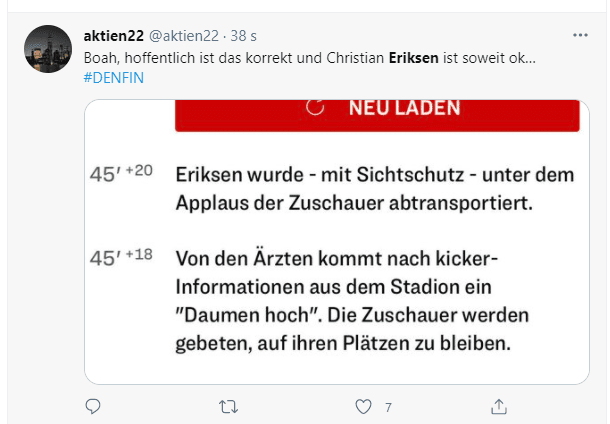Click the share icon below the tweet
The height and width of the screenshot is (424, 610).
point(498,406)
